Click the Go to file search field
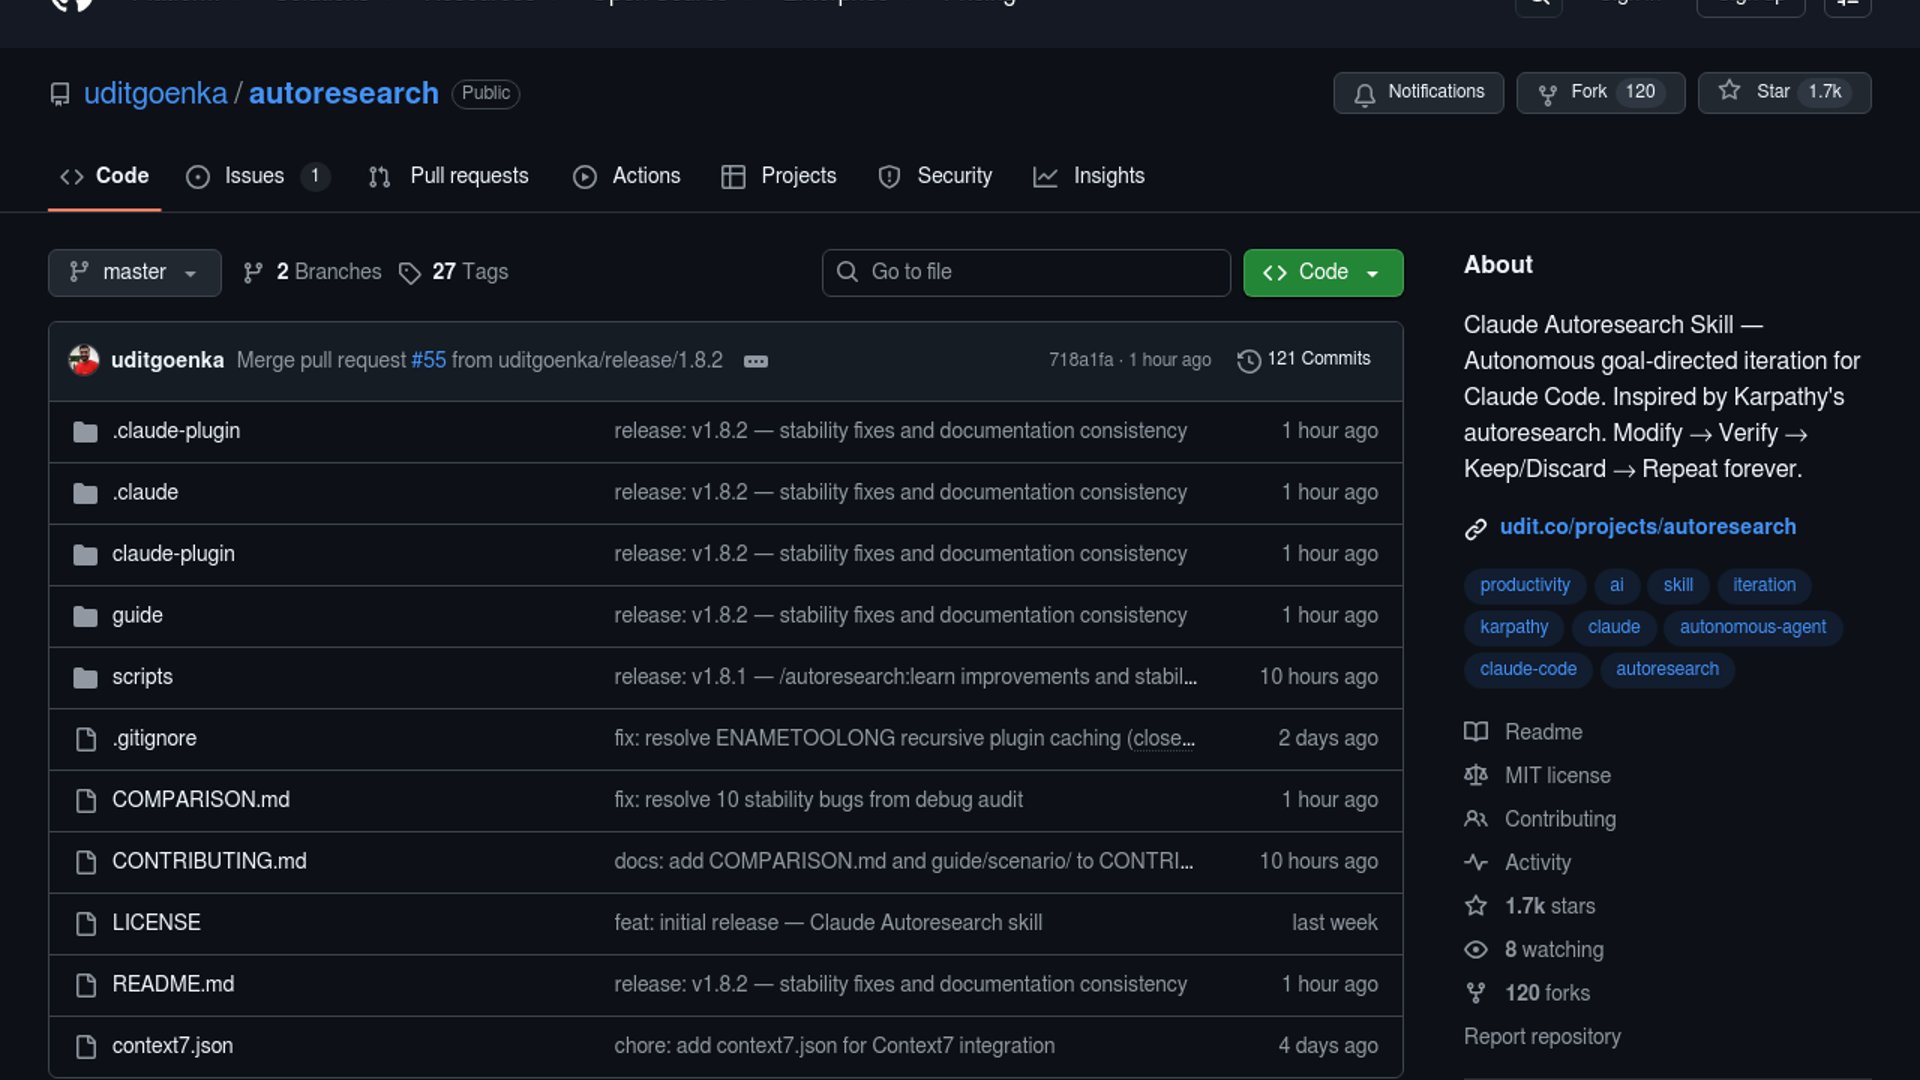 pos(1026,272)
